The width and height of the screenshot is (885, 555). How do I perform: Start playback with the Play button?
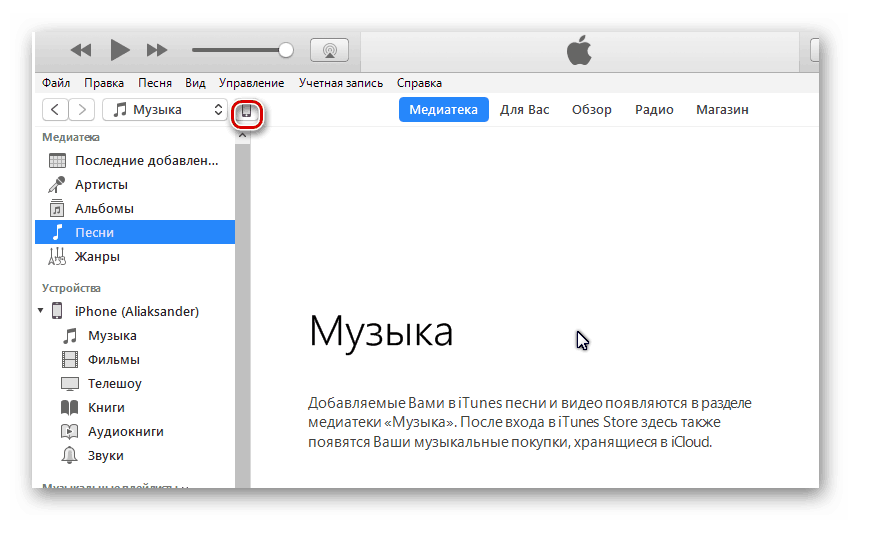pos(120,50)
